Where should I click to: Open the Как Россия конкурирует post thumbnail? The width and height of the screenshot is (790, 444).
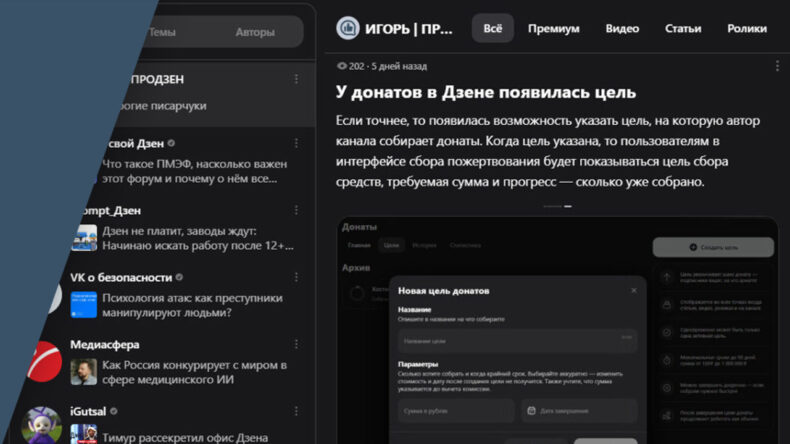[x=84, y=372]
